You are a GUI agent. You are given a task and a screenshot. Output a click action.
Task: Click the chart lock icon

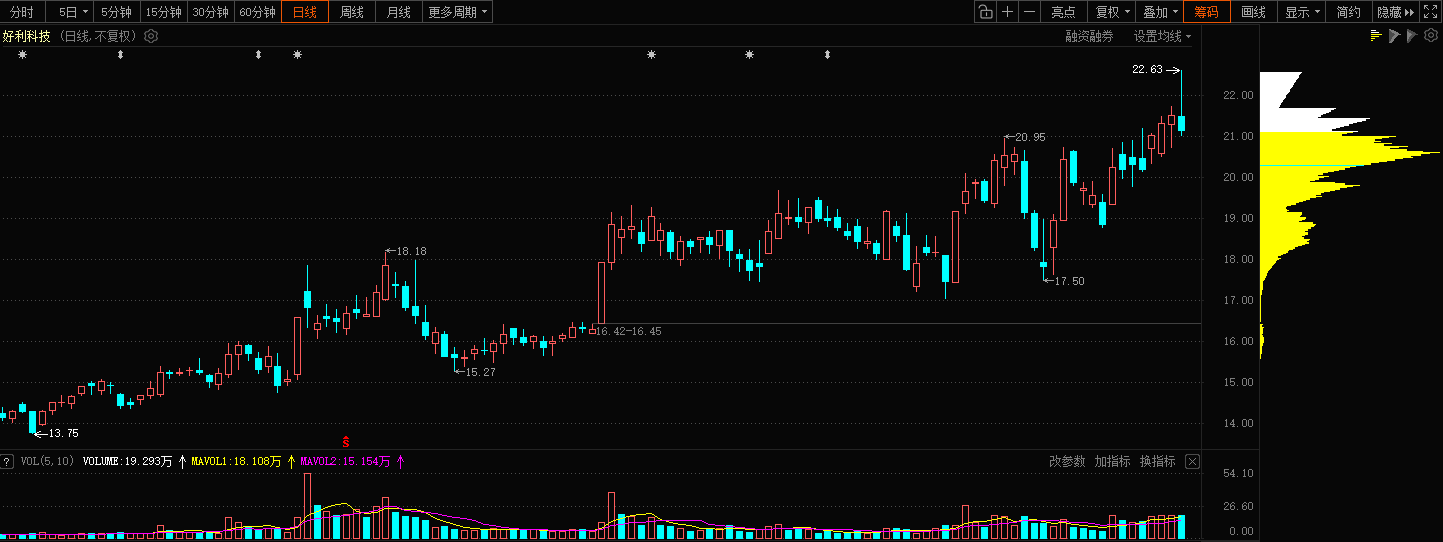[x=985, y=12]
